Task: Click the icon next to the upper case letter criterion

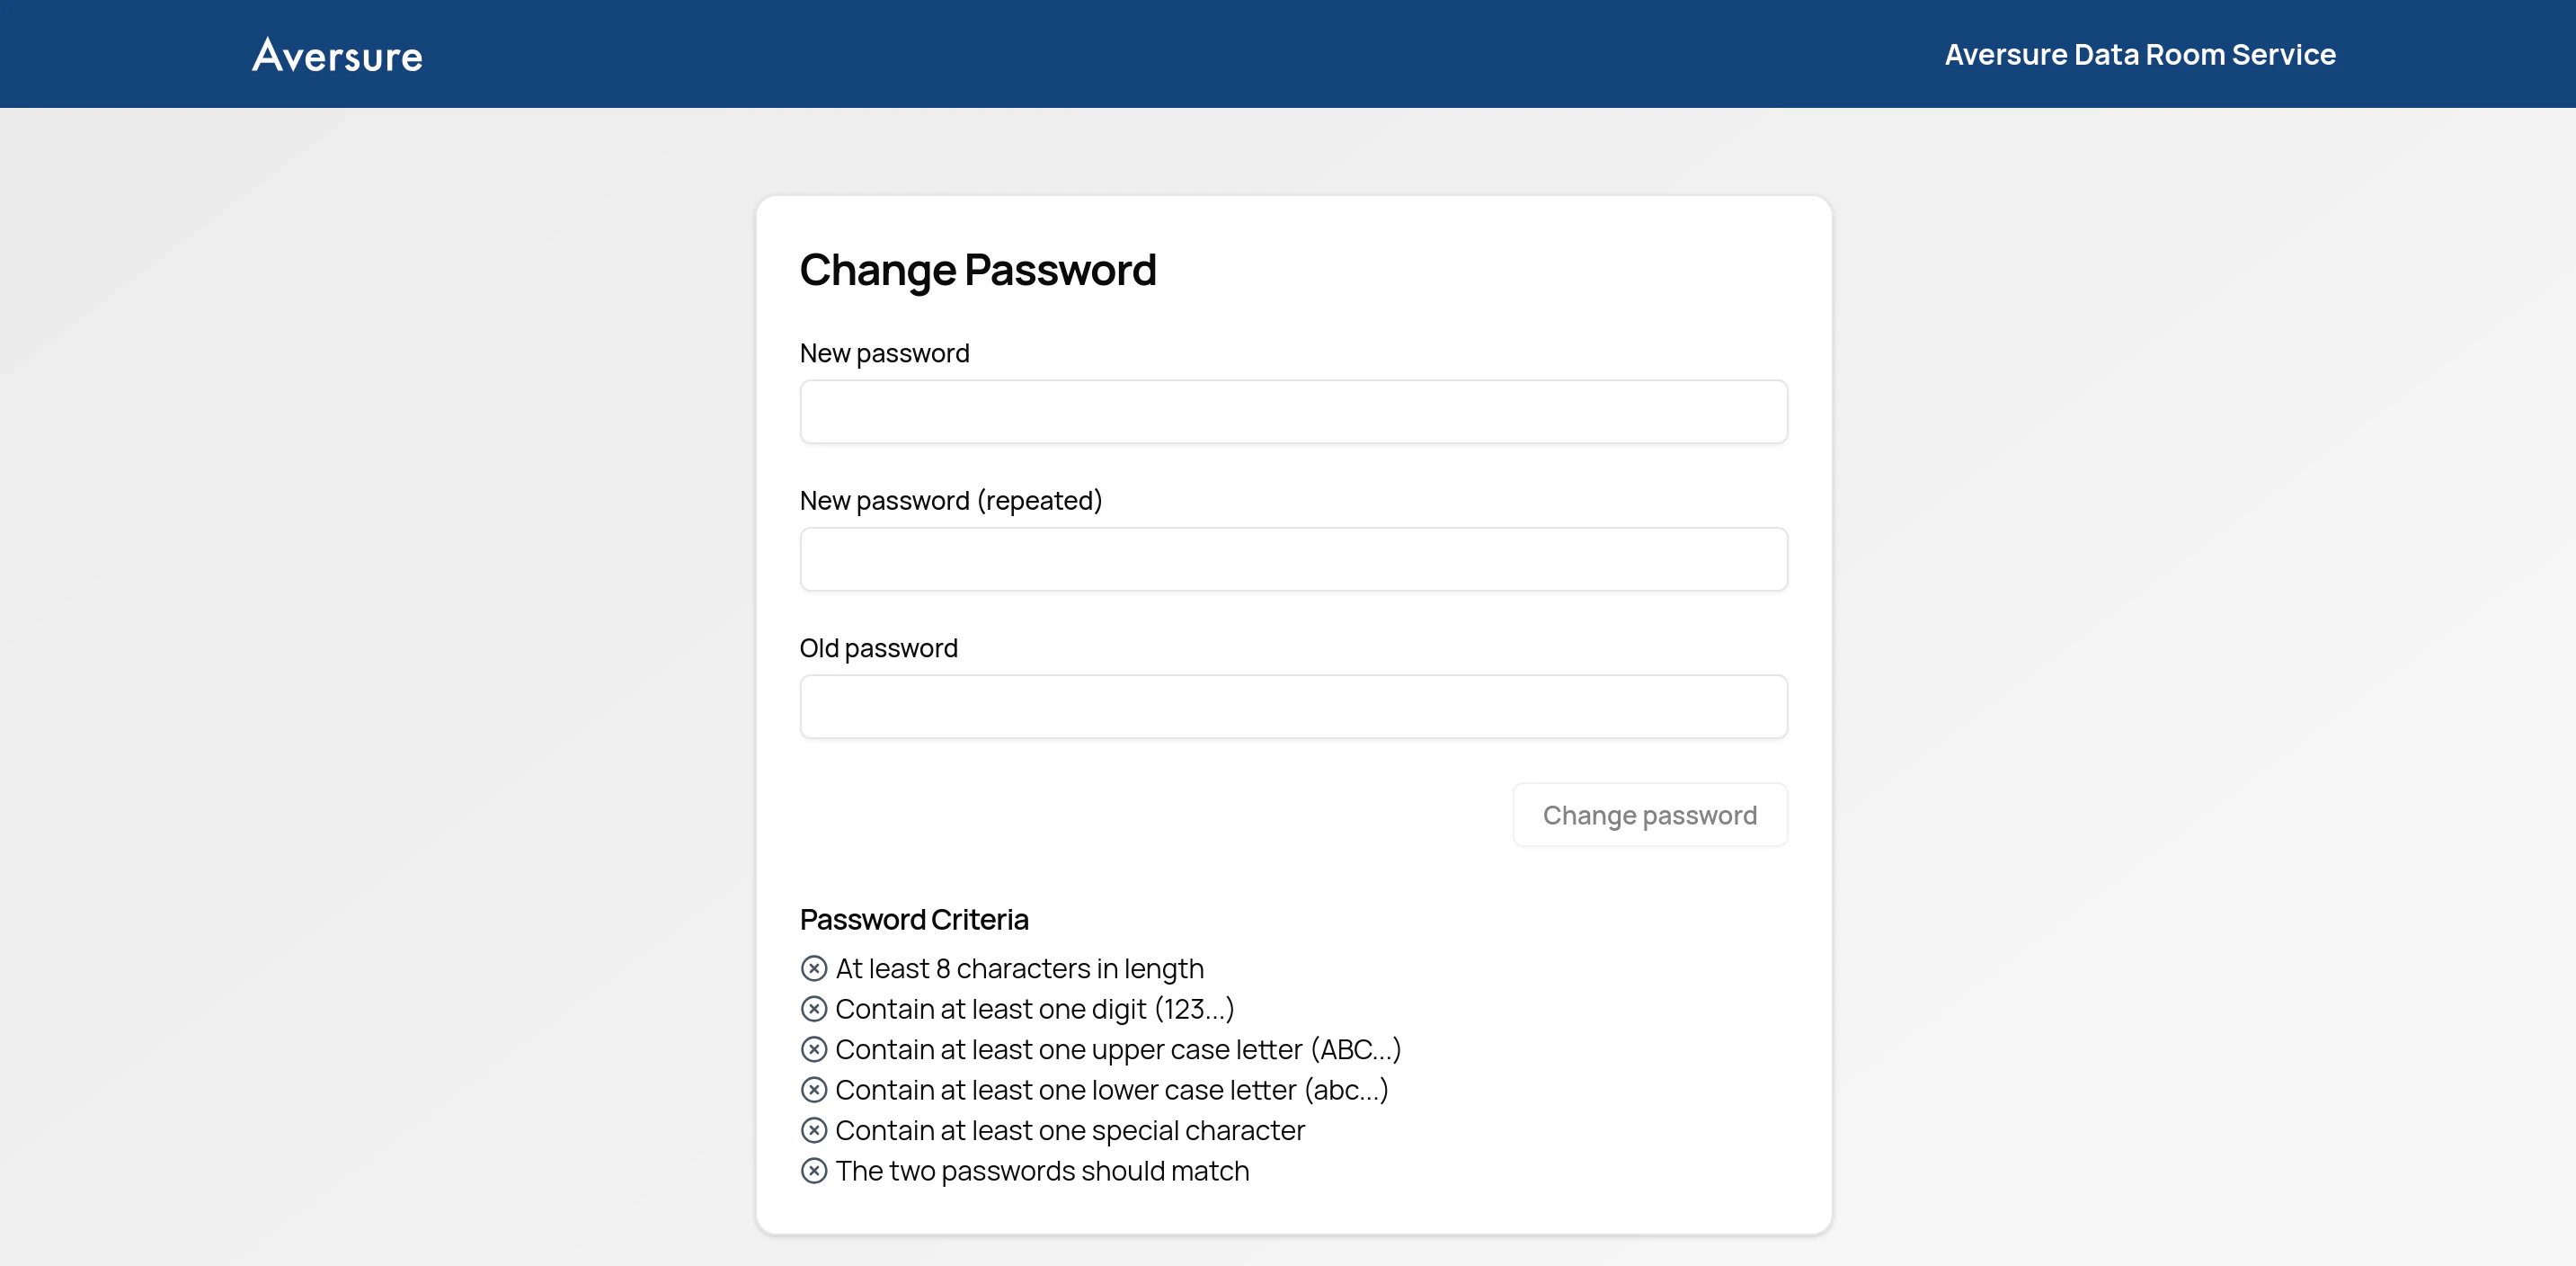Action: tap(814, 1049)
